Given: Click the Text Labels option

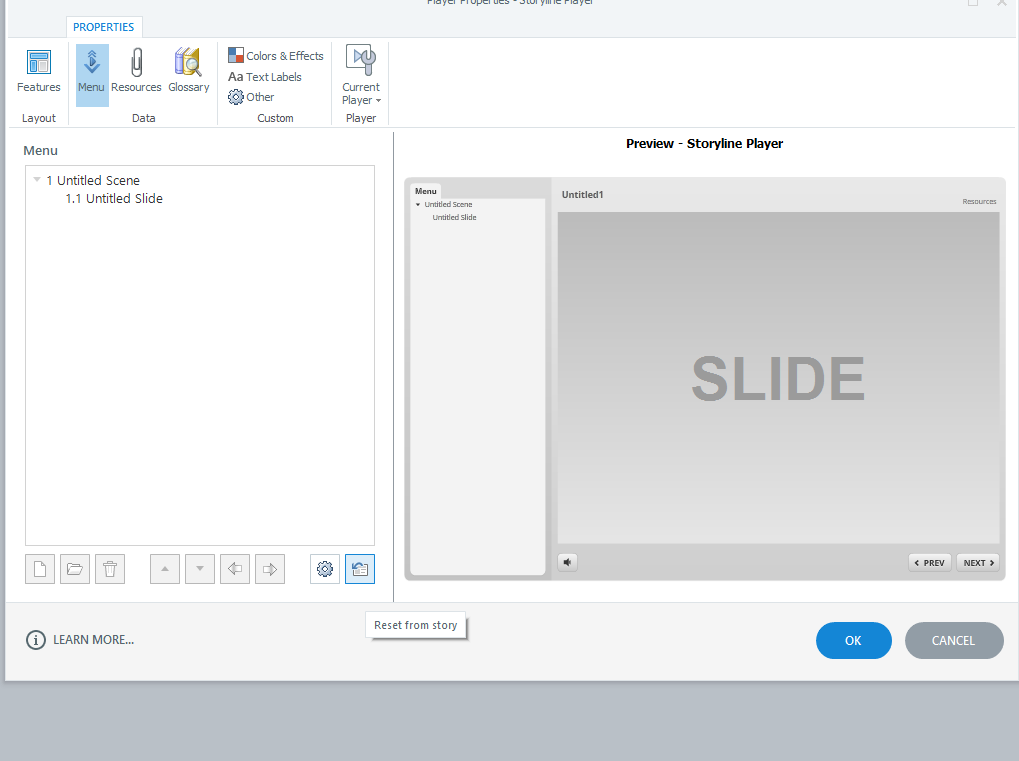Looking at the screenshot, I should (x=266, y=76).
